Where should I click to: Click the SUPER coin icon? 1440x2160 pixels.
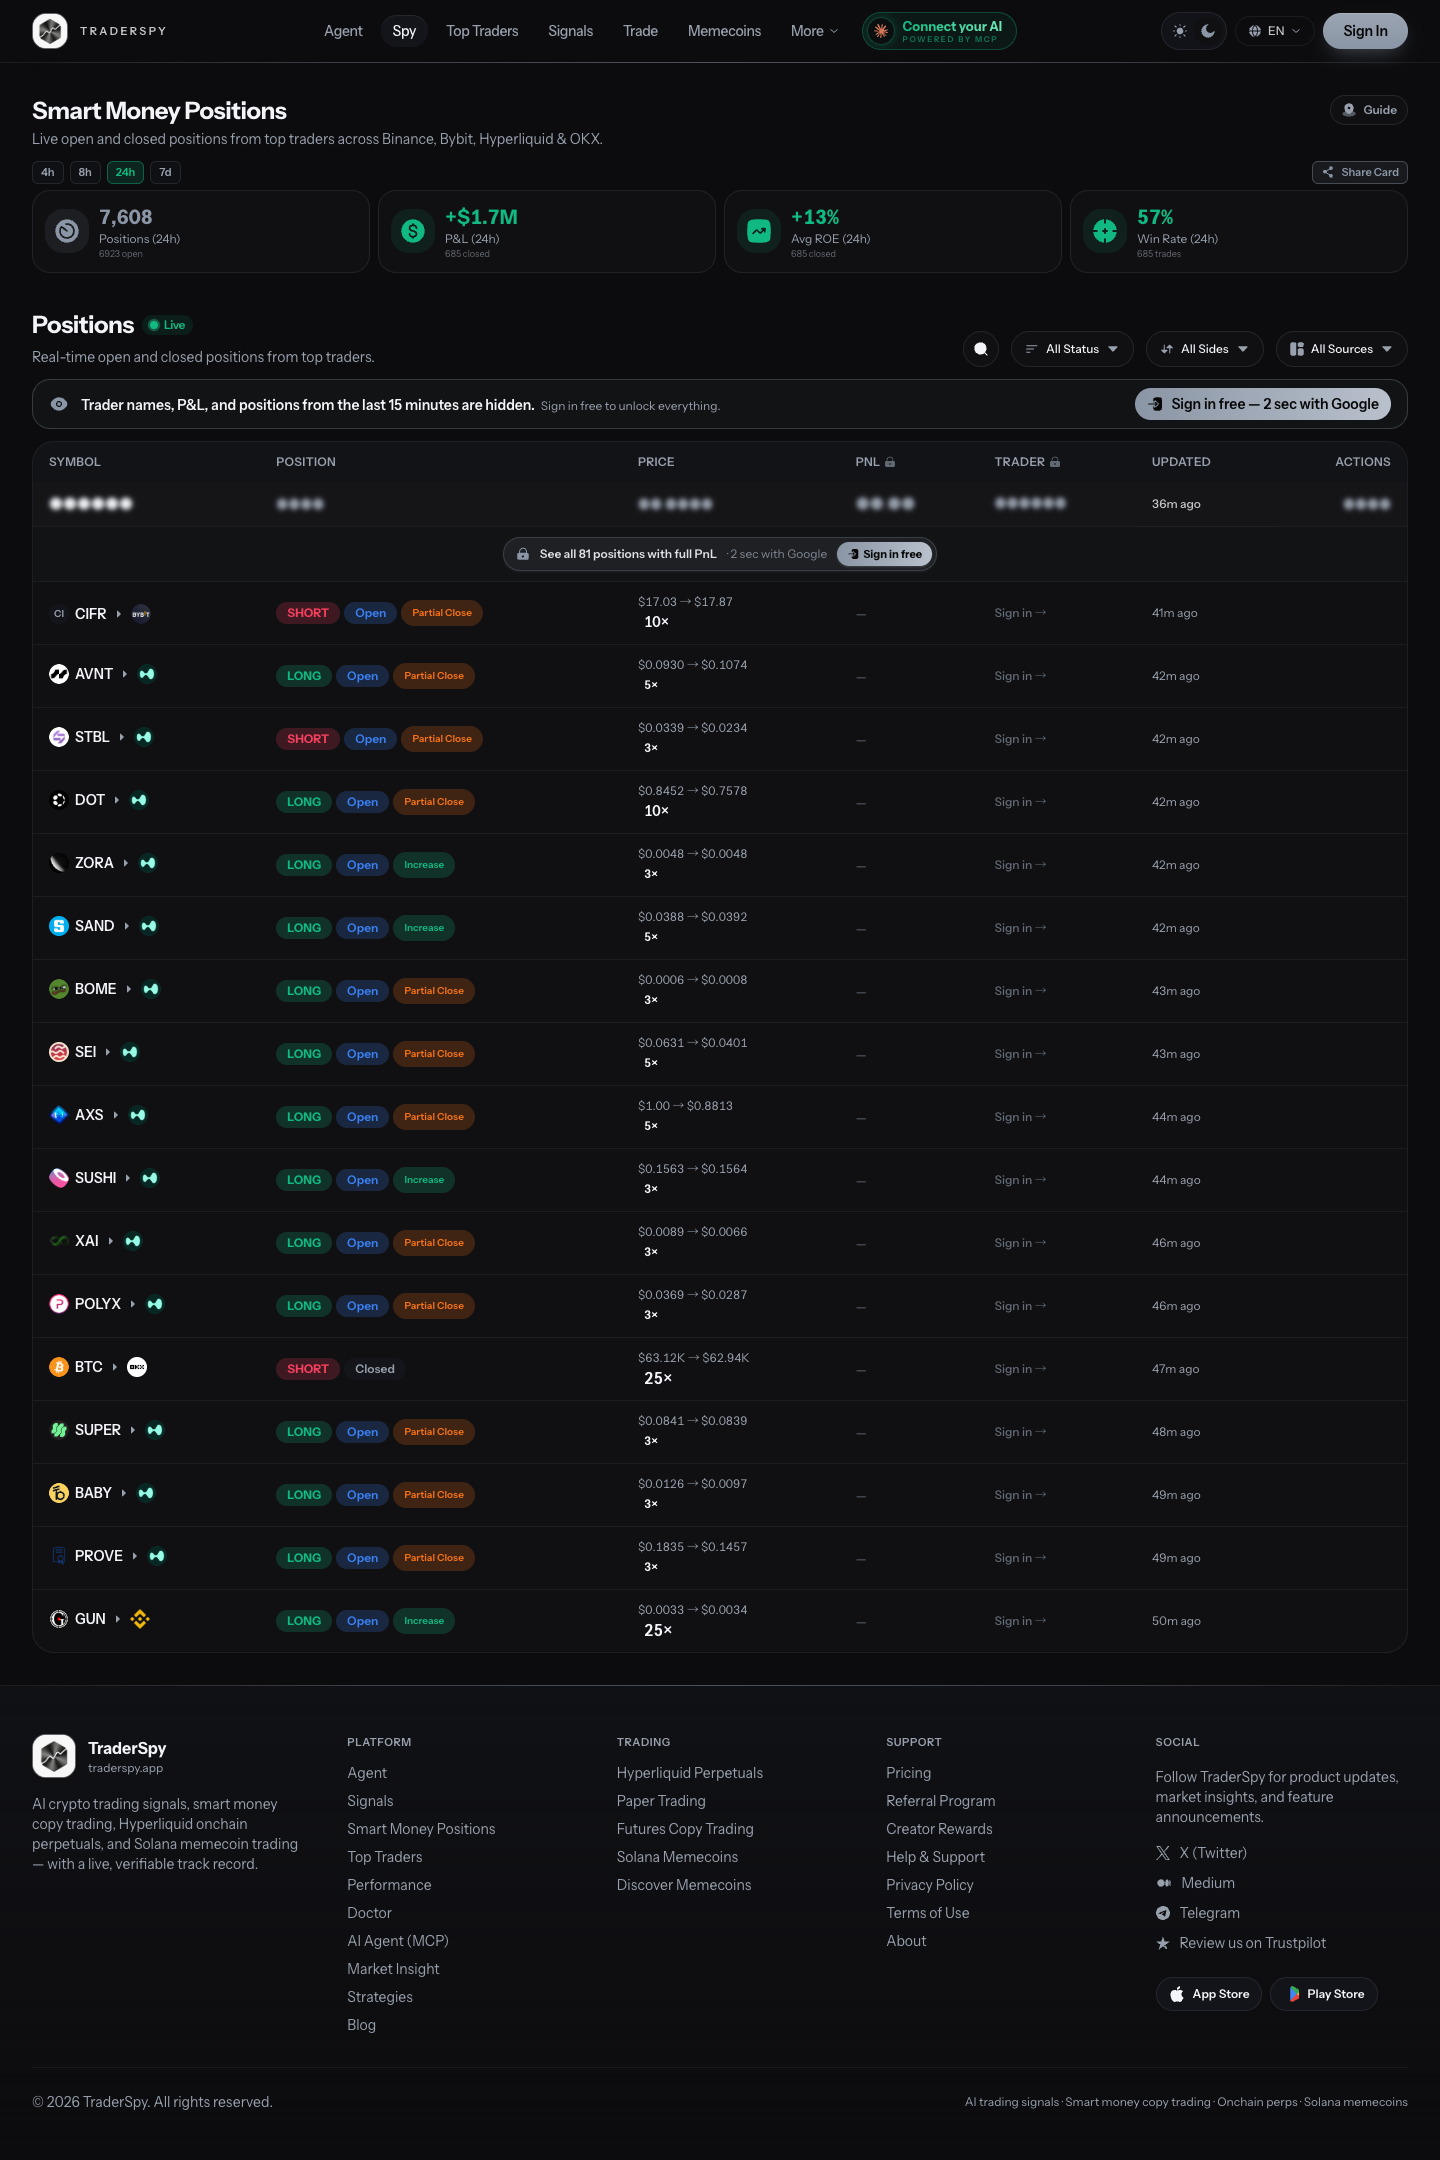coord(59,1430)
